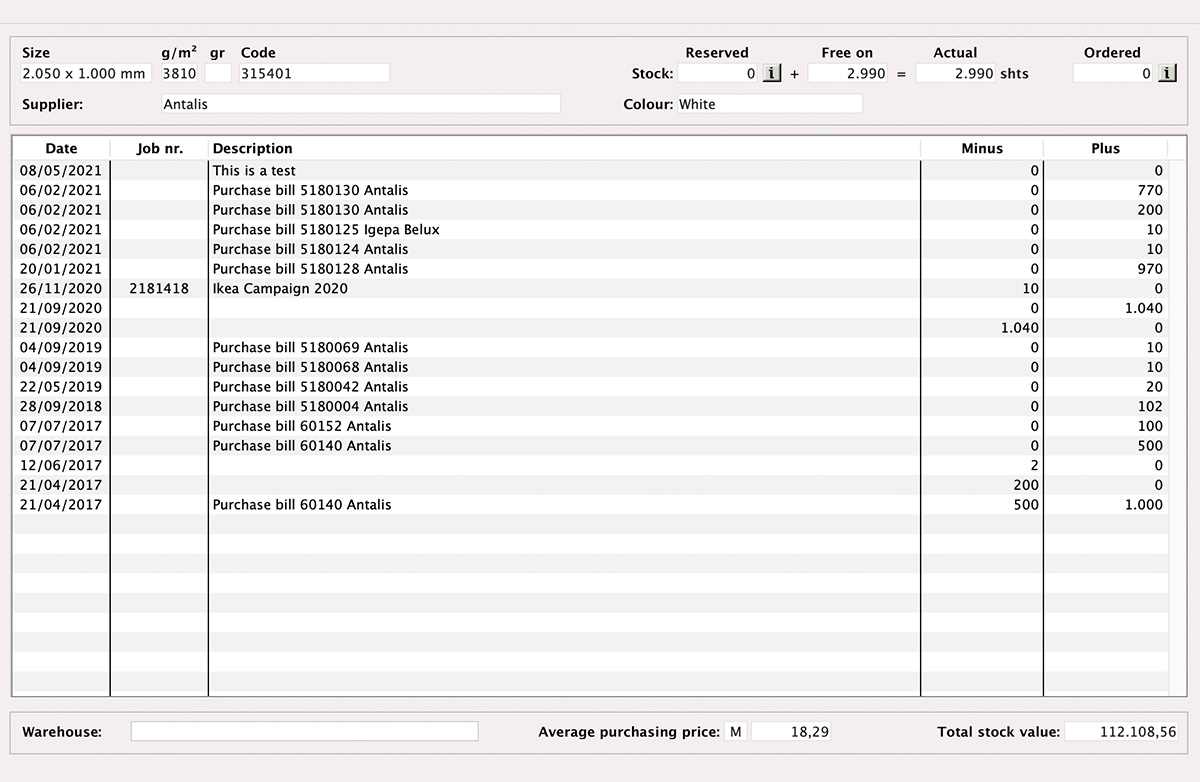This screenshot has width=1200, height=782.
Task: Click the Supplier field showing Antalis
Action: click(361, 104)
